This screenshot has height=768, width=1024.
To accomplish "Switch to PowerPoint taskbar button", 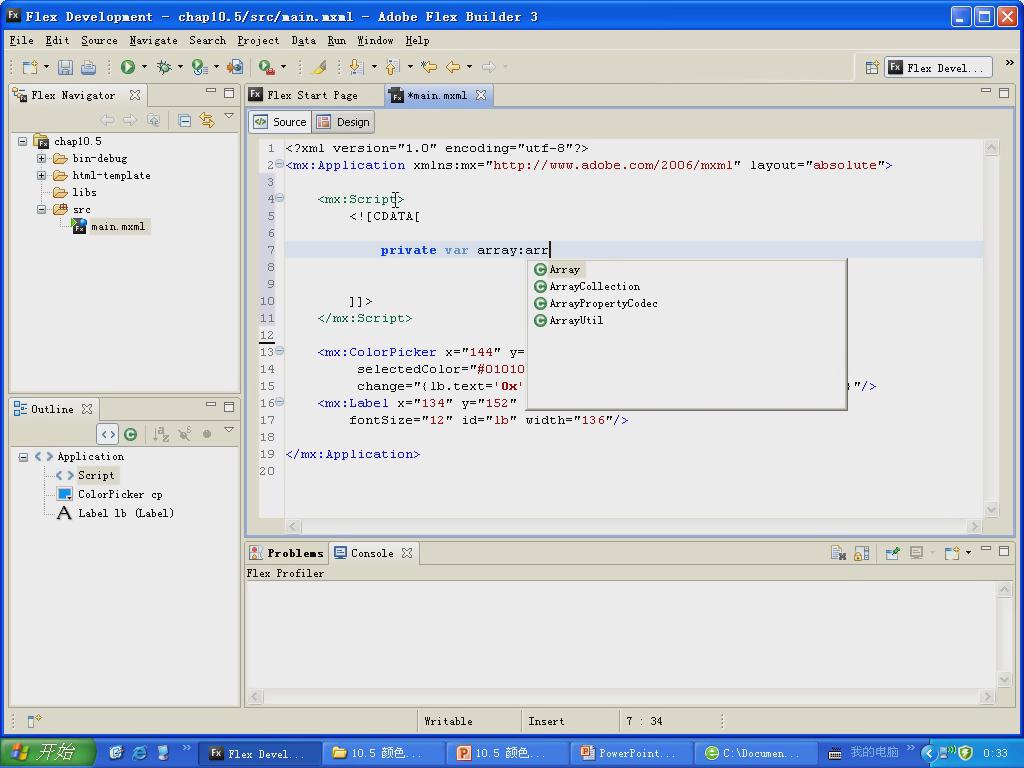I will (630, 753).
